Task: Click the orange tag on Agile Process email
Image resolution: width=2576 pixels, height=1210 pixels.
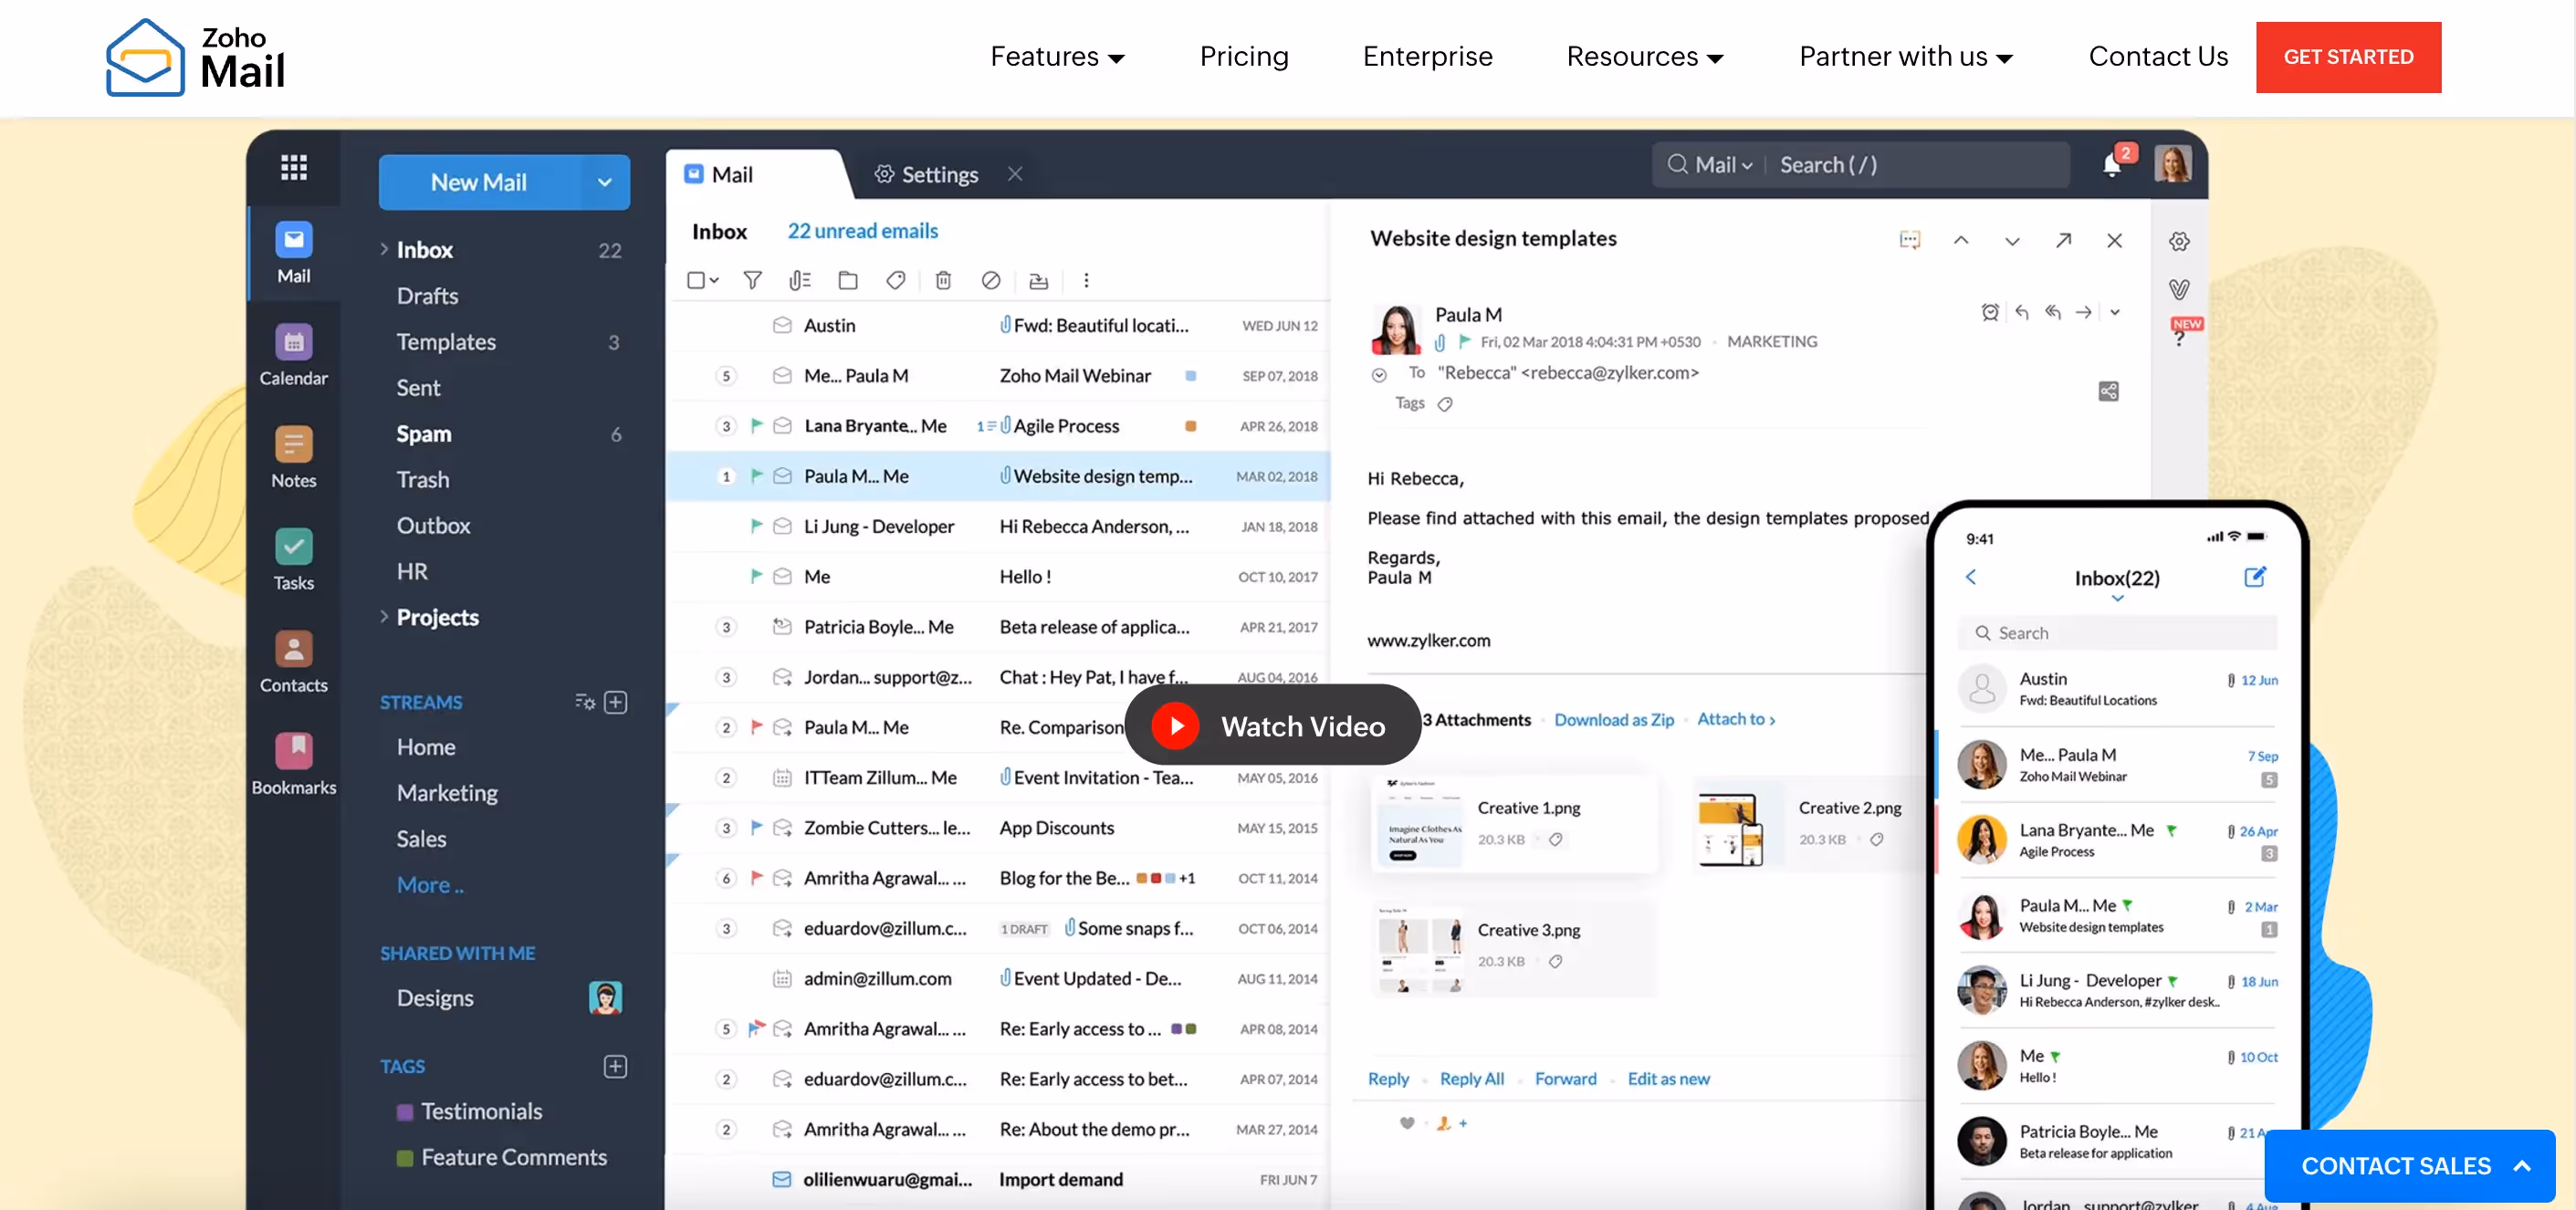Action: (1190, 426)
